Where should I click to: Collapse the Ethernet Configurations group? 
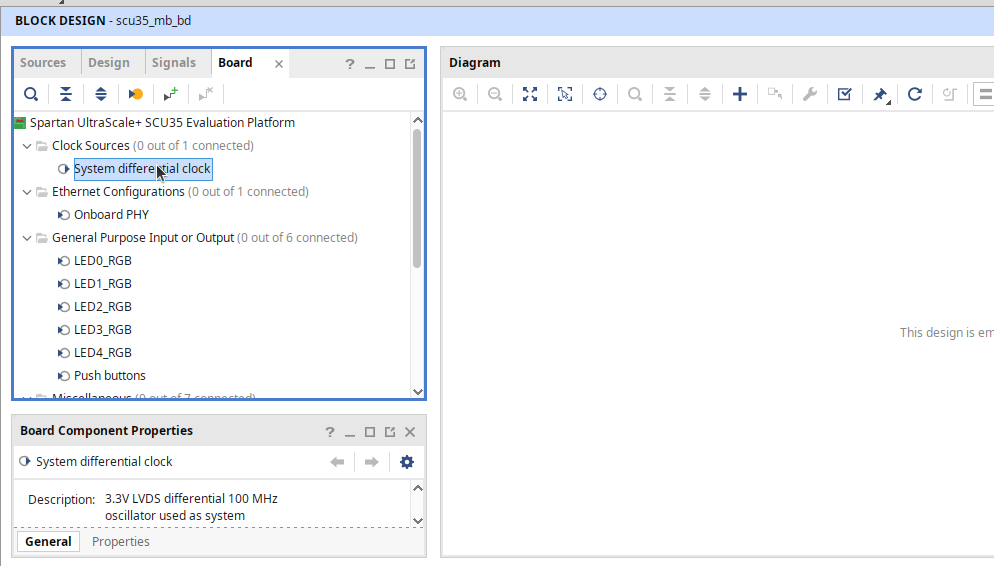27,192
